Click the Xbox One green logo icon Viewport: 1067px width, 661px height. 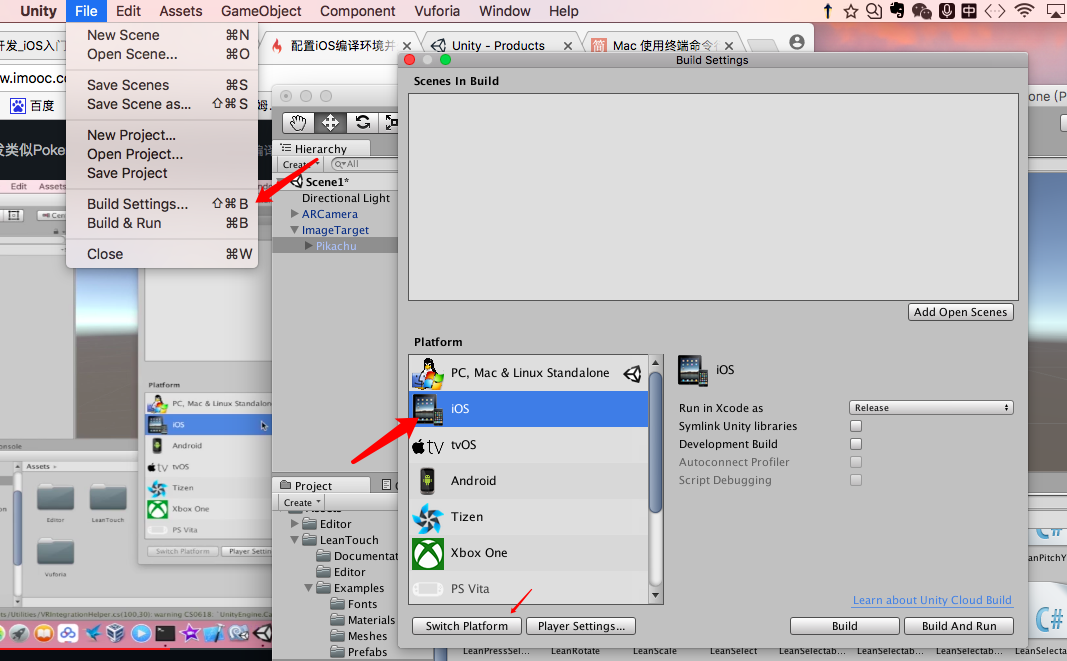pyautogui.click(x=427, y=553)
